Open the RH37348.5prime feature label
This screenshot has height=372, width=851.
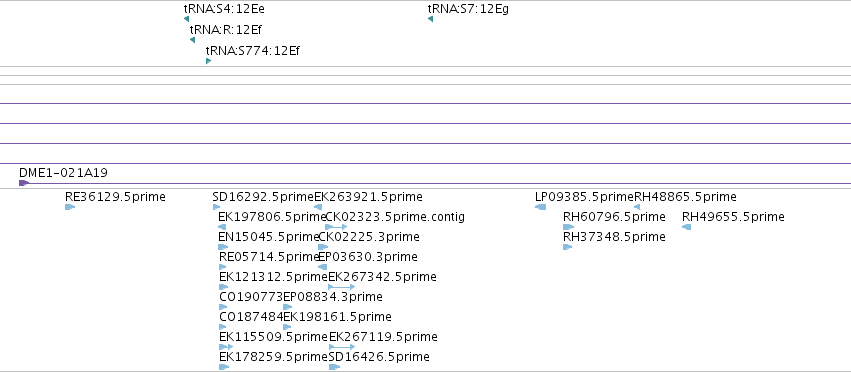click(x=614, y=236)
